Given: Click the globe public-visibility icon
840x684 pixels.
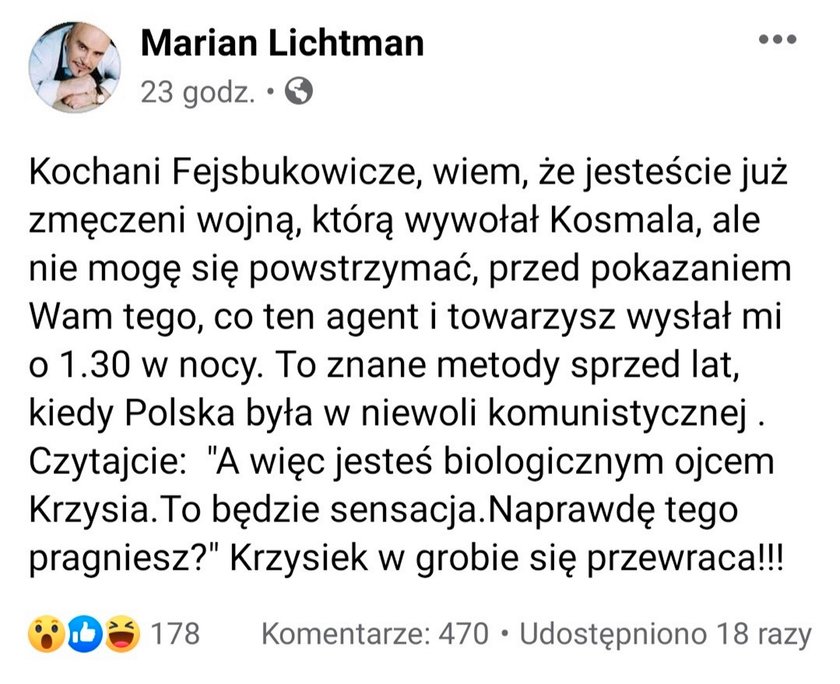Looking at the screenshot, I should click(x=298, y=91).
